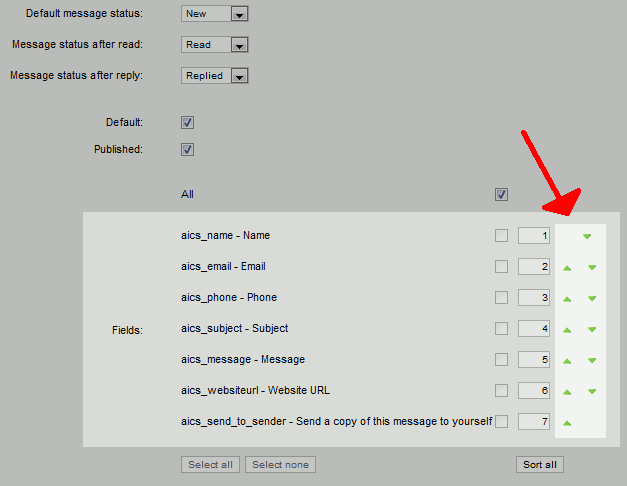The height and width of the screenshot is (486, 627).
Task: Move aics_message field up
Action: pyautogui.click(x=567, y=361)
